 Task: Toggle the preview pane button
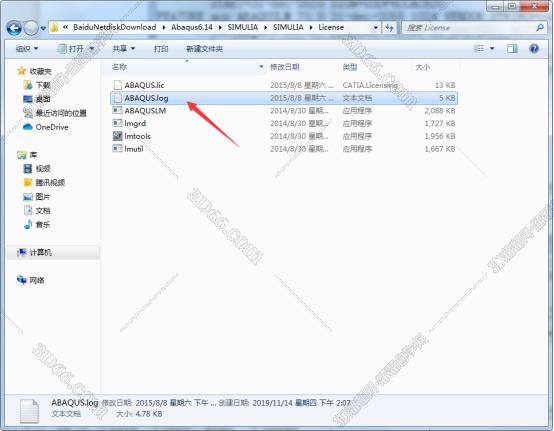[512, 48]
